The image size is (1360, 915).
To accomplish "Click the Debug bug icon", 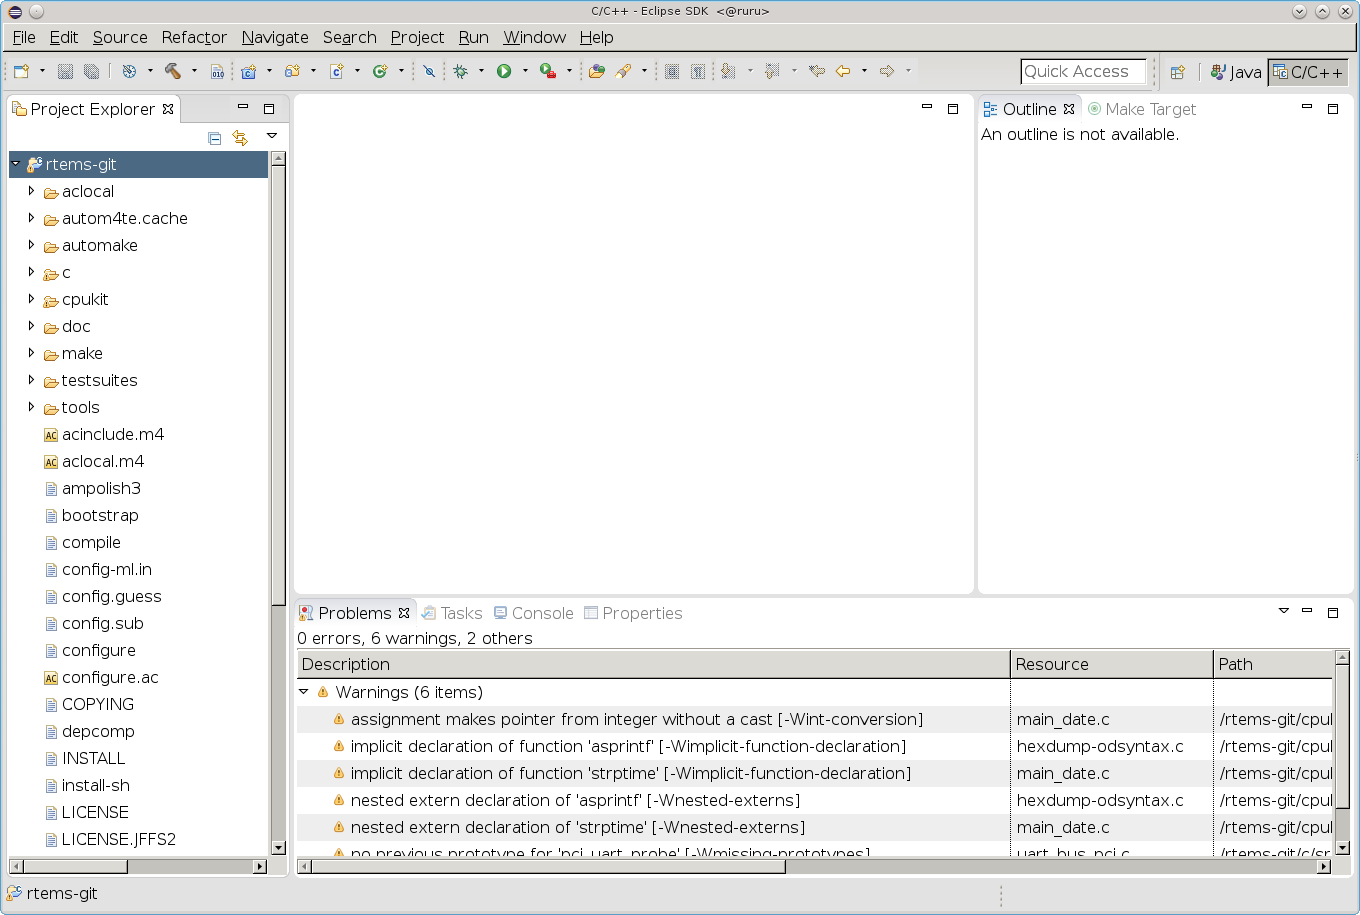I will point(461,72).
